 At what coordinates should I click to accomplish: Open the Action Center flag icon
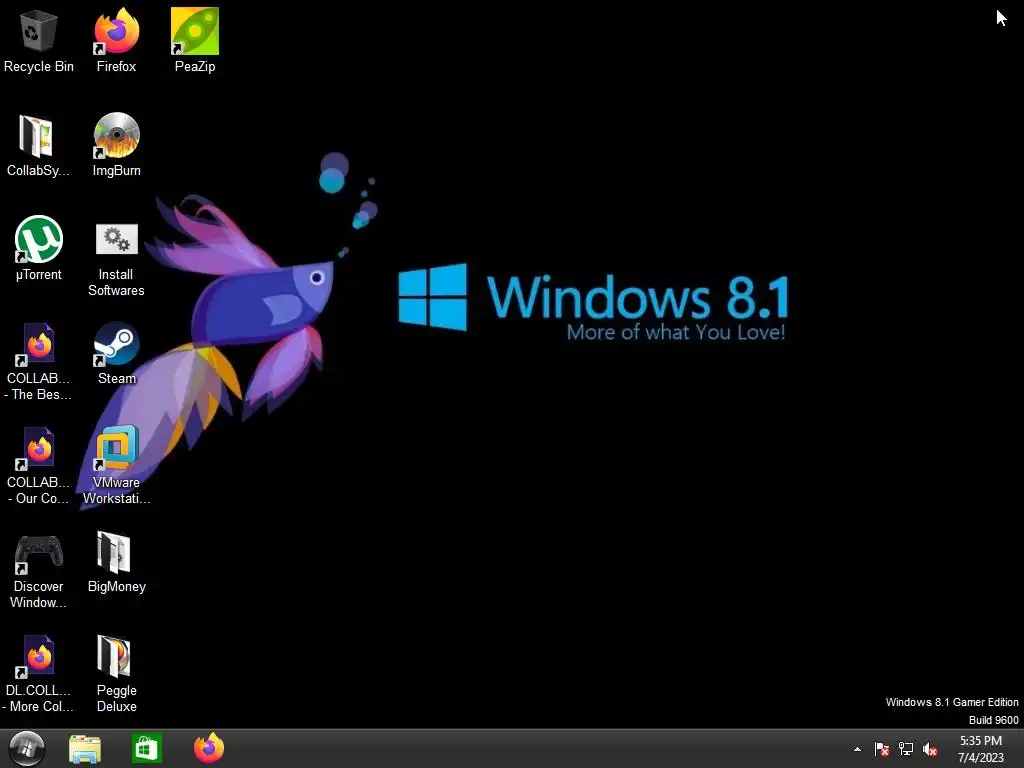tap(882, 749)
